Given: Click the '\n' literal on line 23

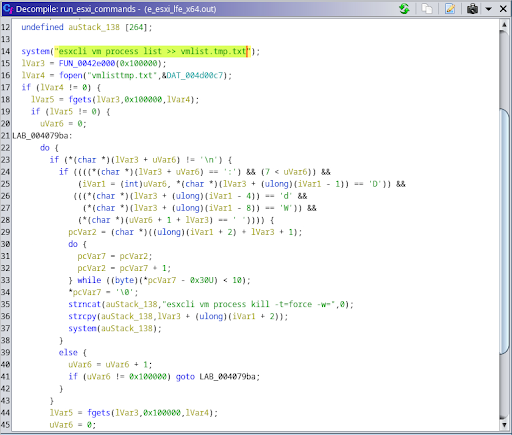Looking at the screenshot, I should [x=208, y=160].
